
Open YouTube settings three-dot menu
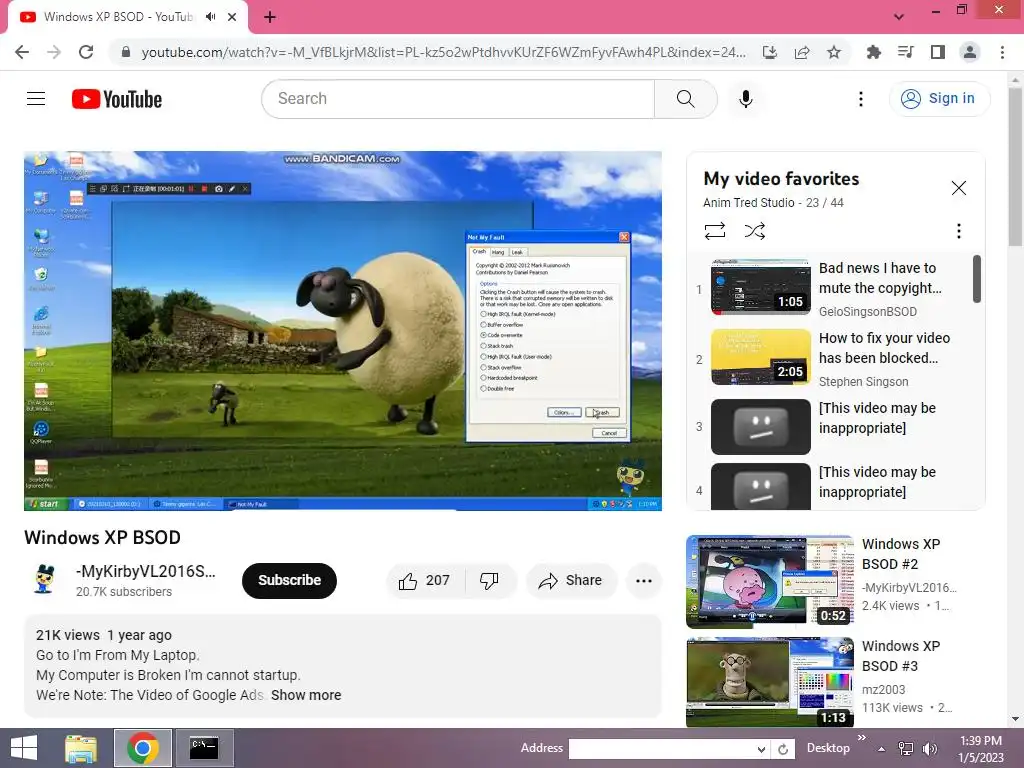(x=861, y=99)
